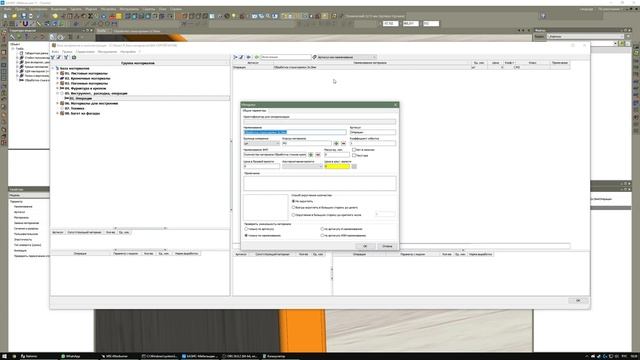
Task: Click the first filter icon above the material groups tree
Action: (53, 58)
